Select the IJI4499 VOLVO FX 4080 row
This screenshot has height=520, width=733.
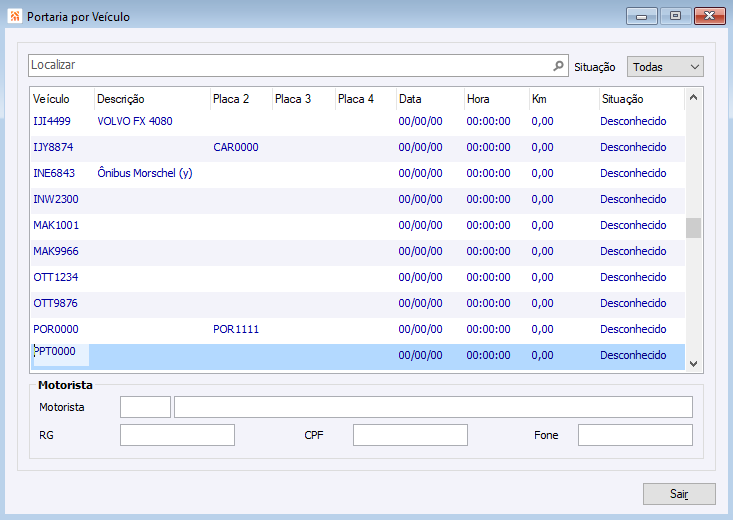[x=358, y=122]
